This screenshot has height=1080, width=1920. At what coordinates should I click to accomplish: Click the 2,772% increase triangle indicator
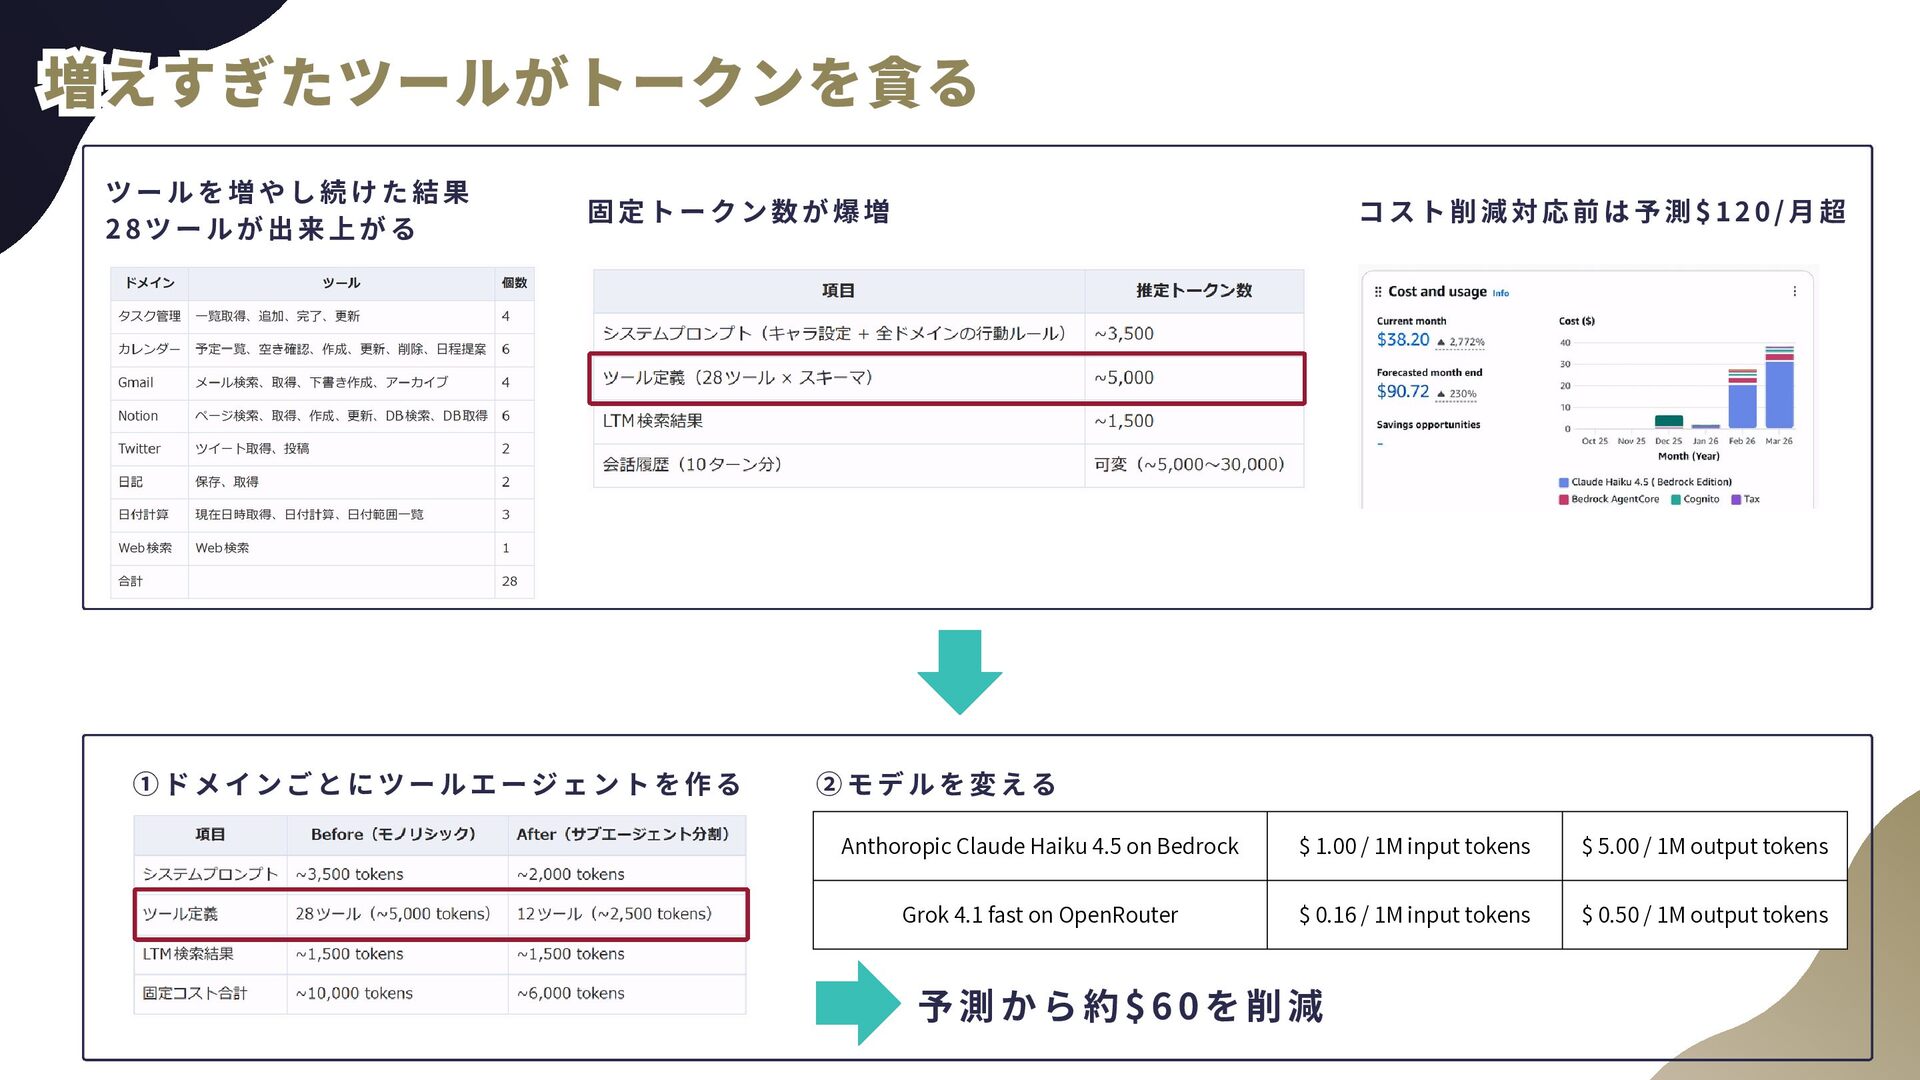[x=1441, y=343]
